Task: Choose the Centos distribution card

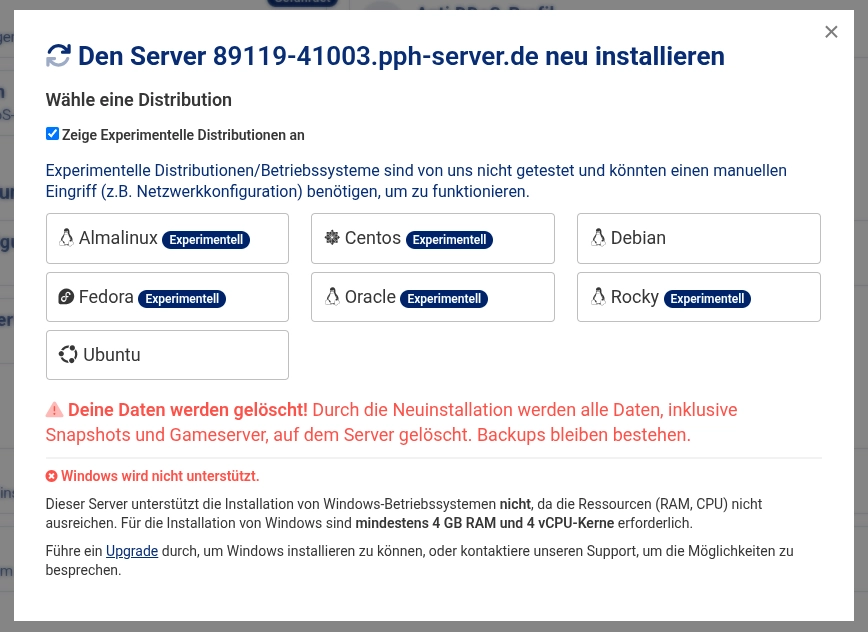Action: point(432,239)
